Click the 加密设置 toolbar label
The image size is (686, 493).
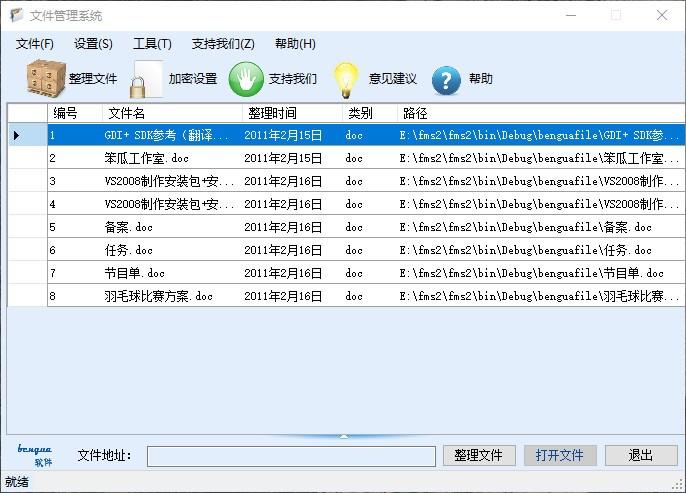pos(193,79)
